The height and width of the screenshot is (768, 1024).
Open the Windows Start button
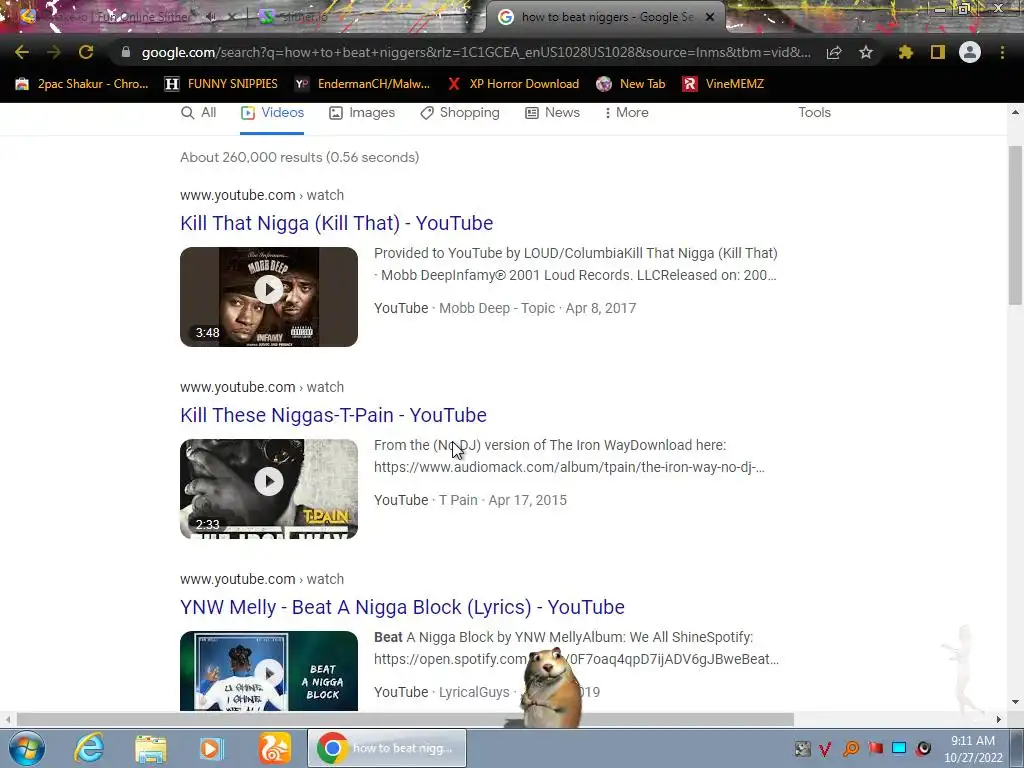(x=27, y=748)
